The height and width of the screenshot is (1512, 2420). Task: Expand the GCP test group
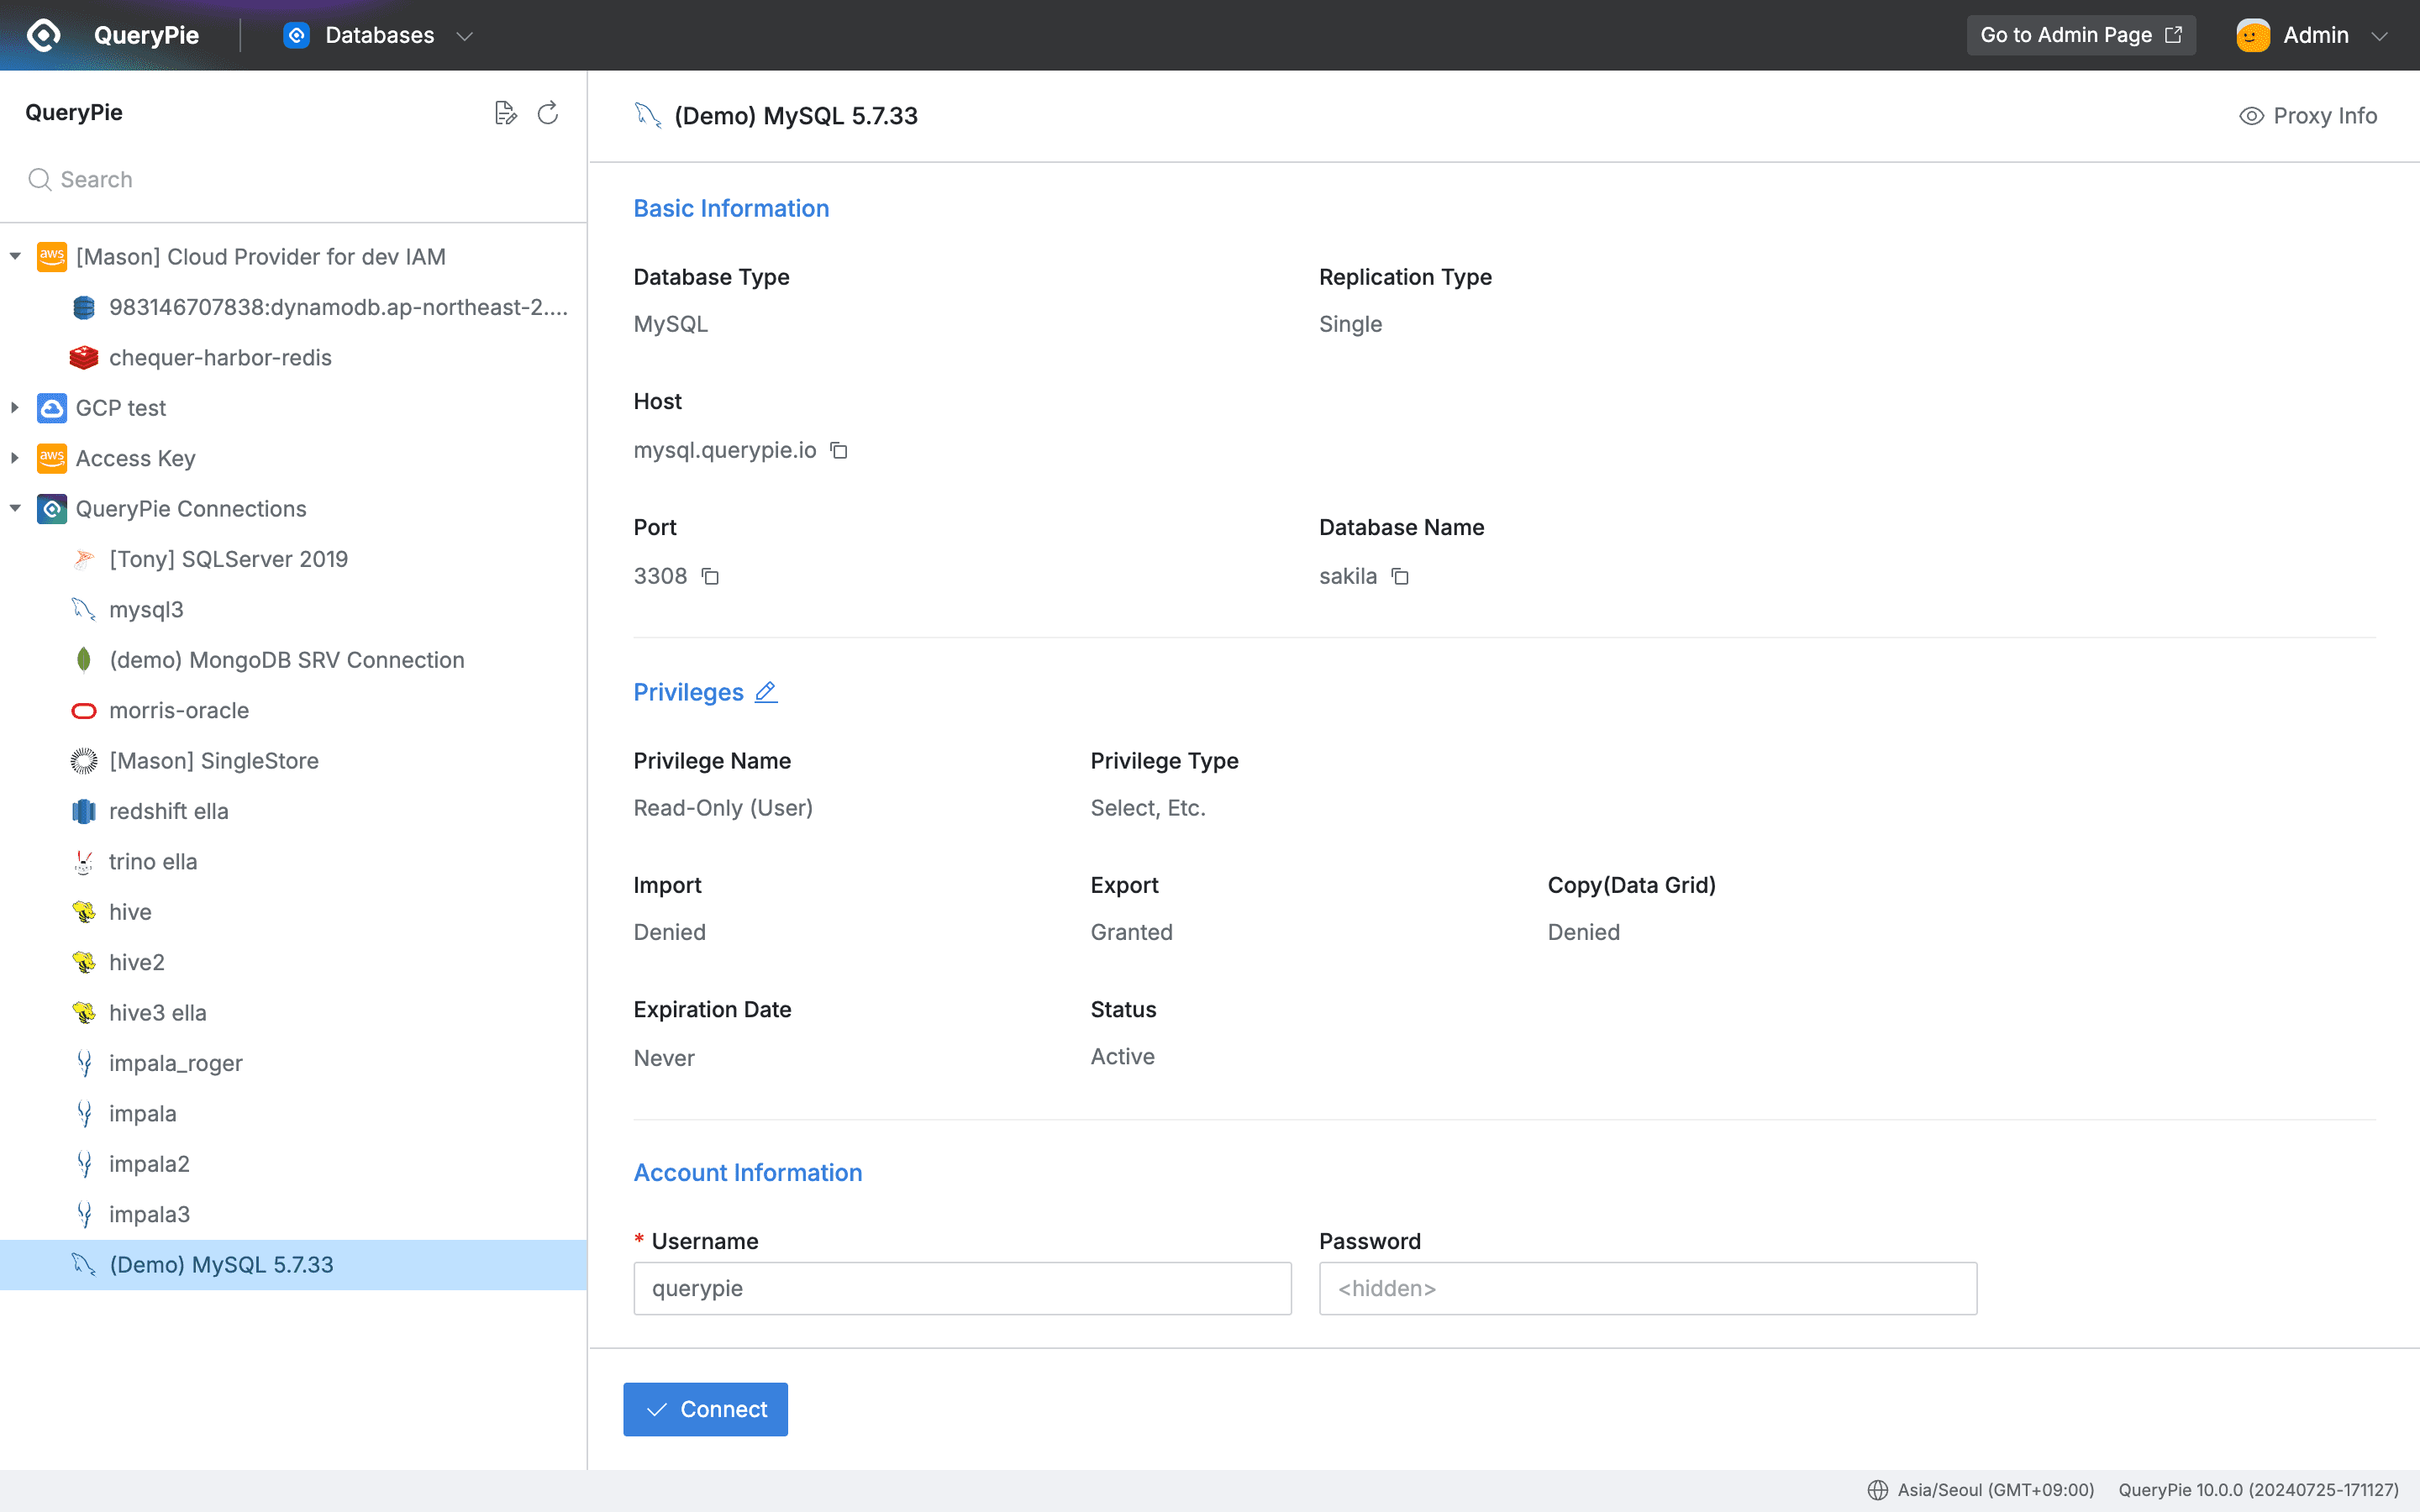[15, 407]
